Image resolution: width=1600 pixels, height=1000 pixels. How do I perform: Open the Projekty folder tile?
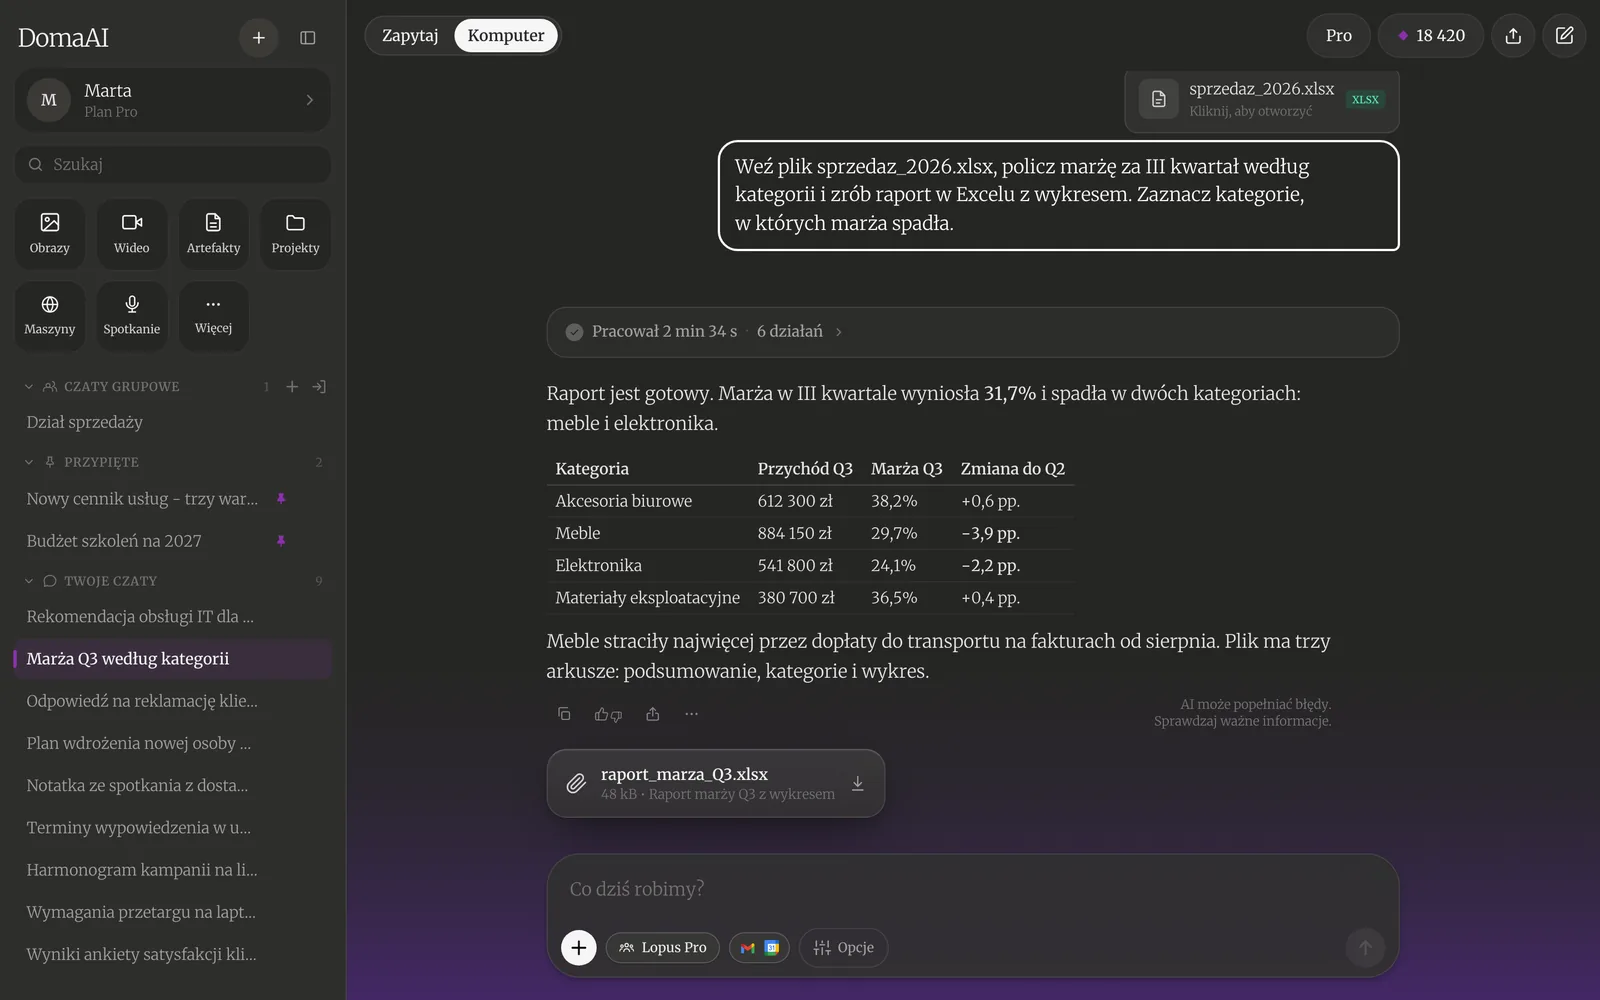(296, 234)
